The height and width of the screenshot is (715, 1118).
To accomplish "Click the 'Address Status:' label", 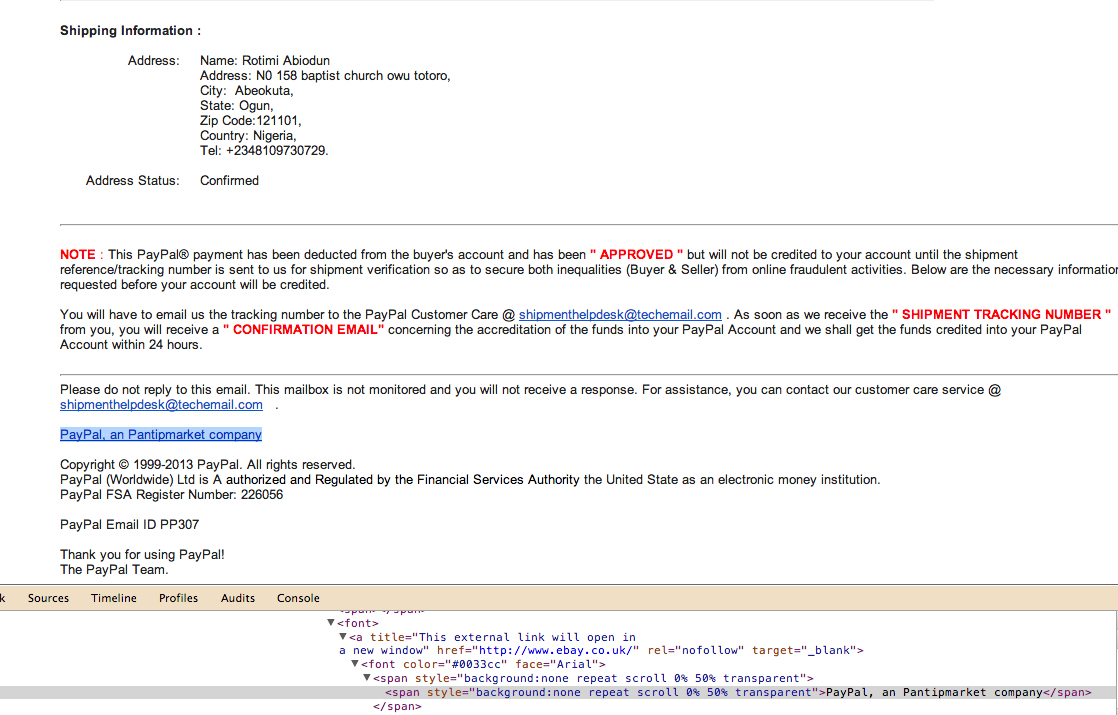I will (133, 181).
